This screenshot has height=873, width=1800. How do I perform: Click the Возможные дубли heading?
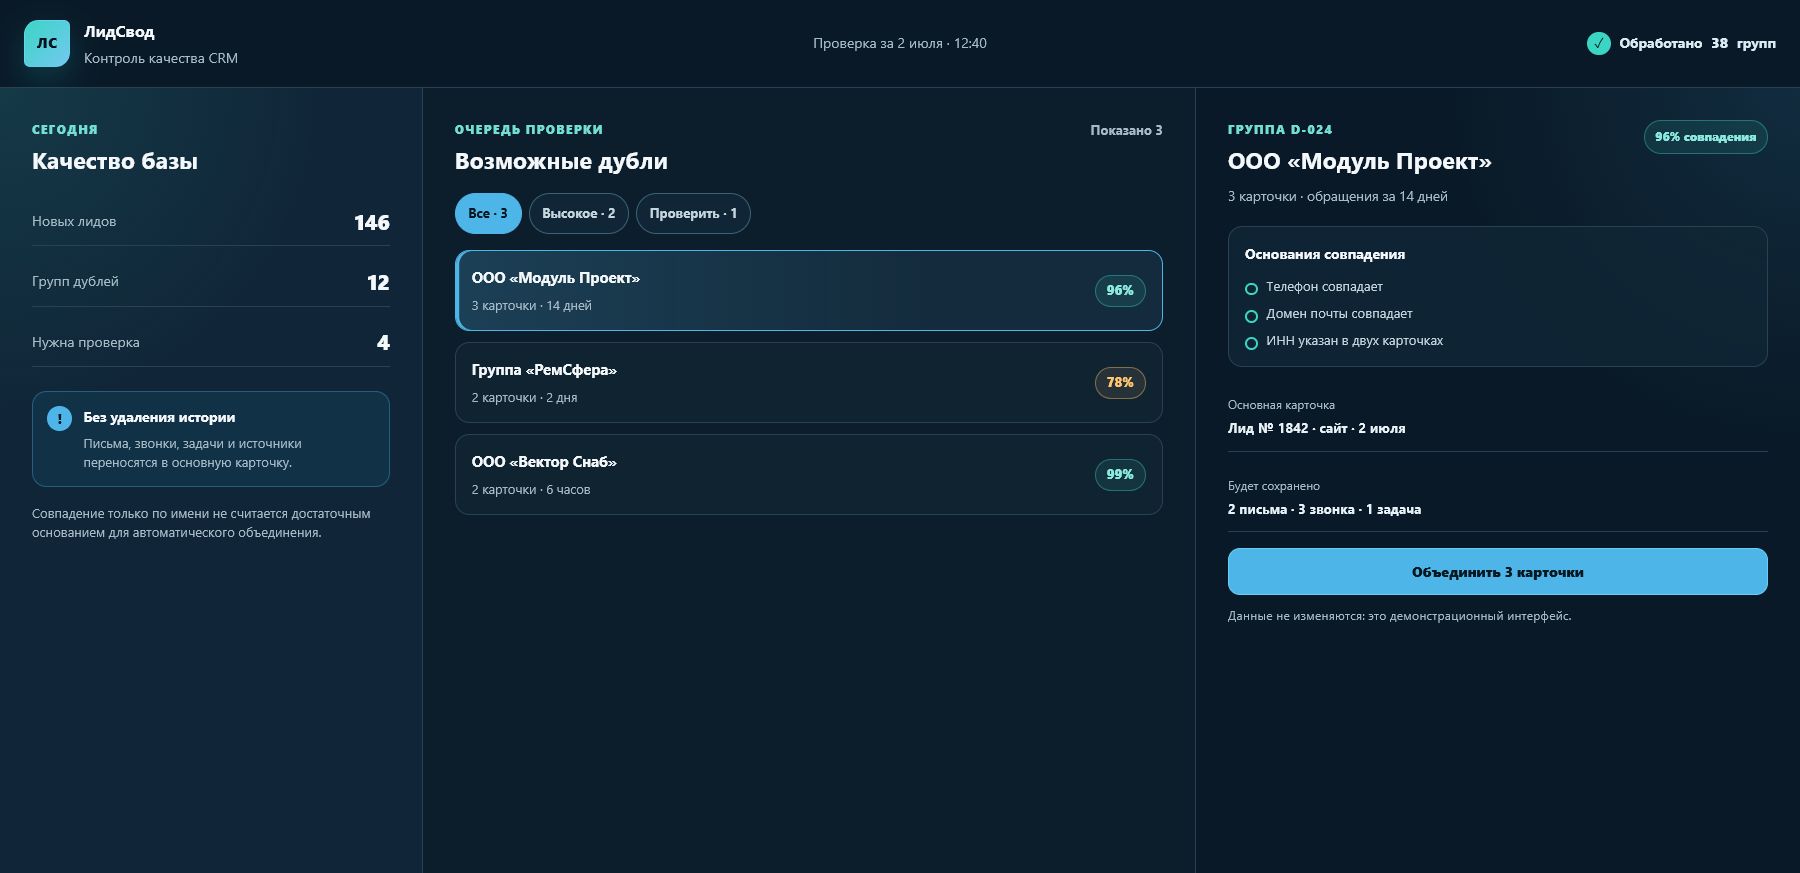click(x=561, y=161)
